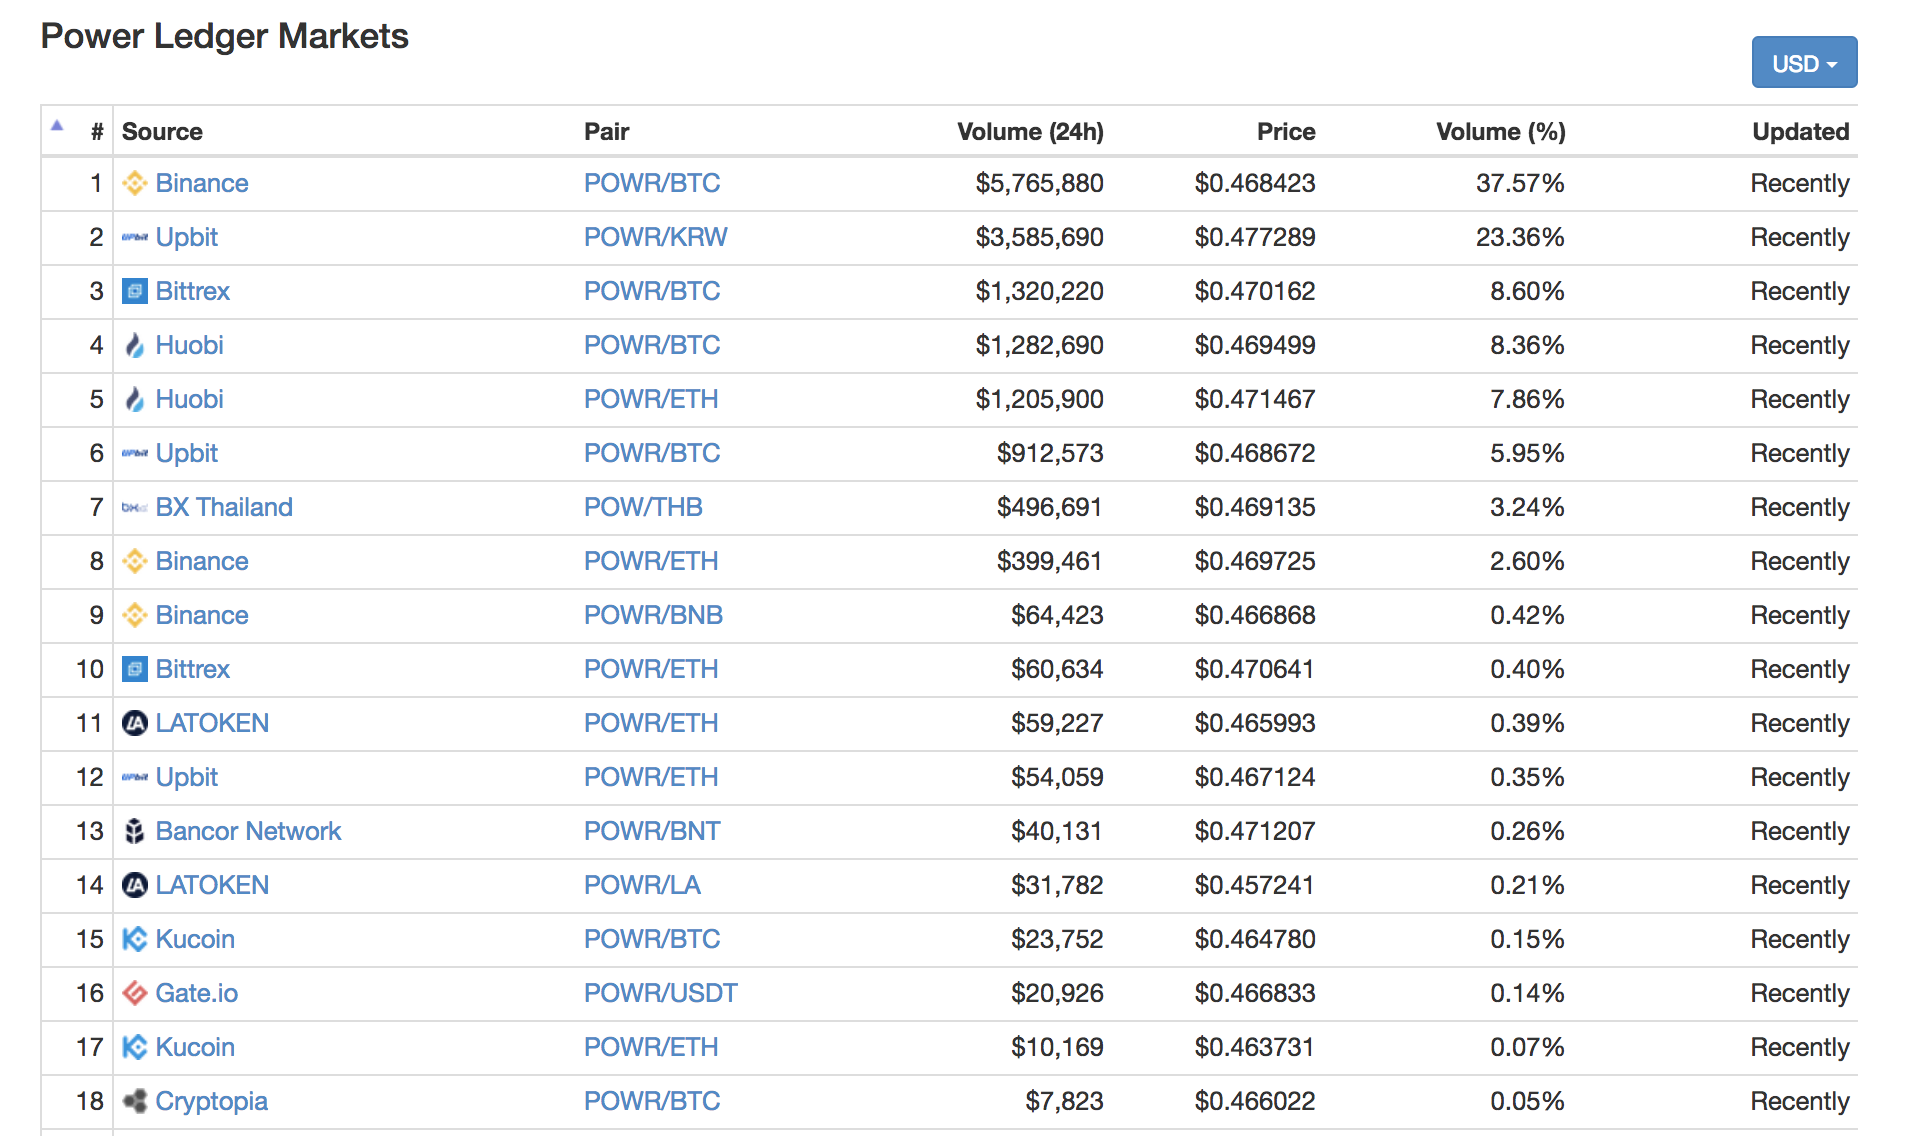Click Huobi flame icon in row 4
This screenshot has width=1914, height=1136.
click(134, 345)
